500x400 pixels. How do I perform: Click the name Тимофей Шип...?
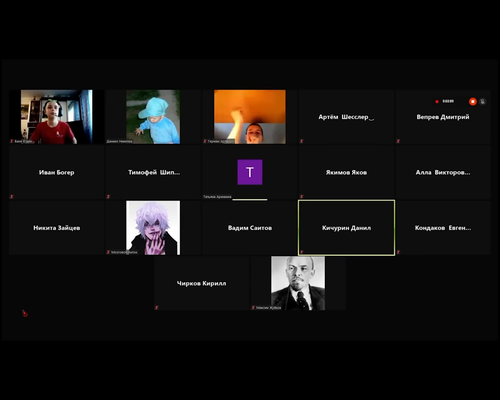pyautogui.click(x=154, y=172)
